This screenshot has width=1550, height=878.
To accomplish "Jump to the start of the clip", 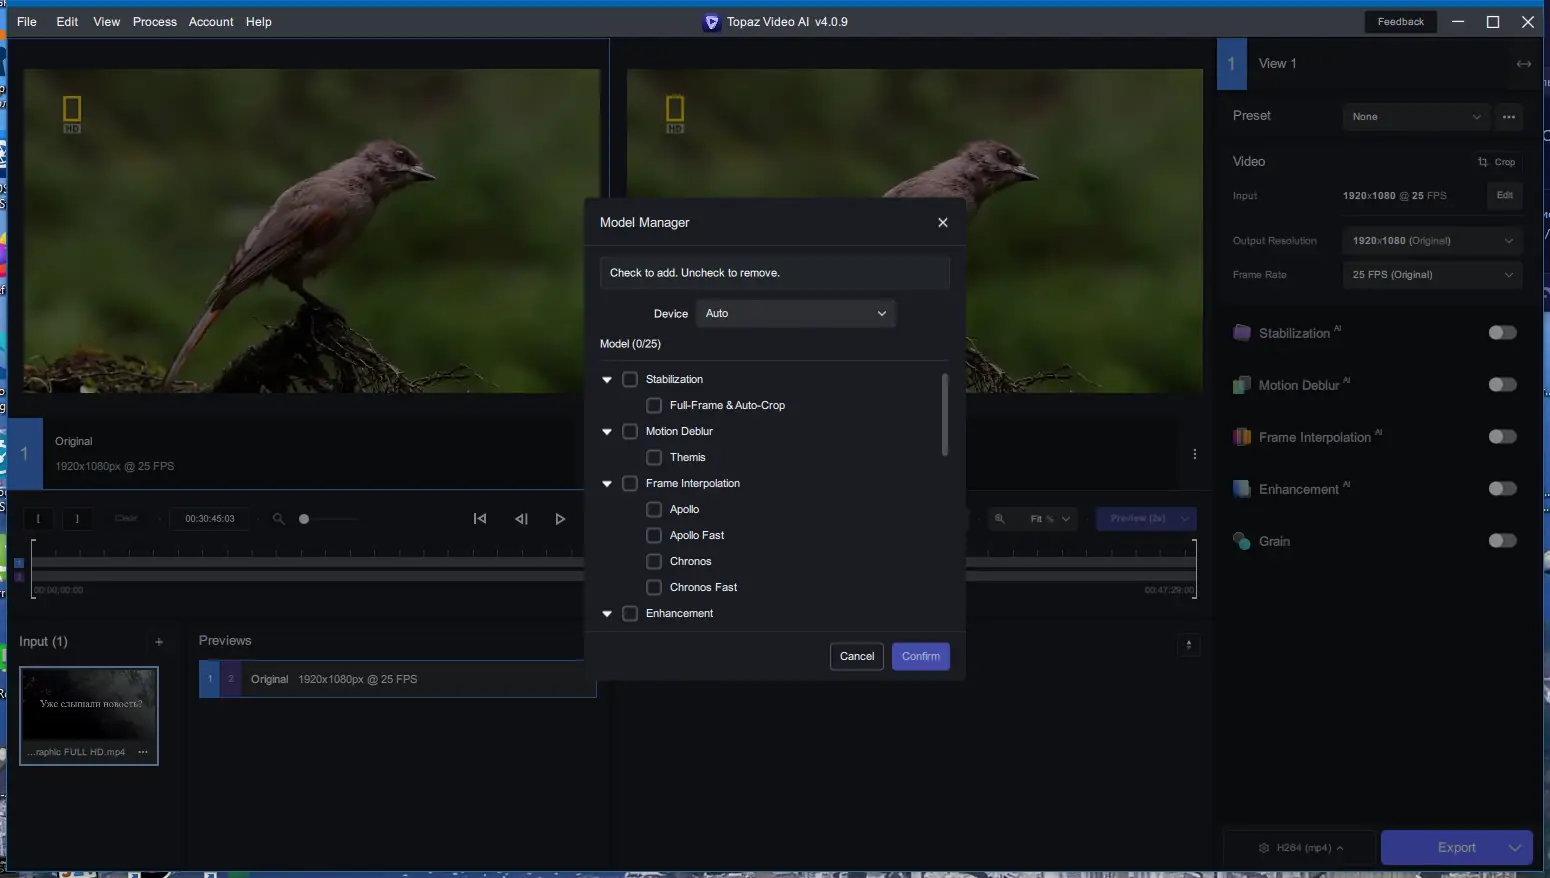I will [x=480, y=519].
